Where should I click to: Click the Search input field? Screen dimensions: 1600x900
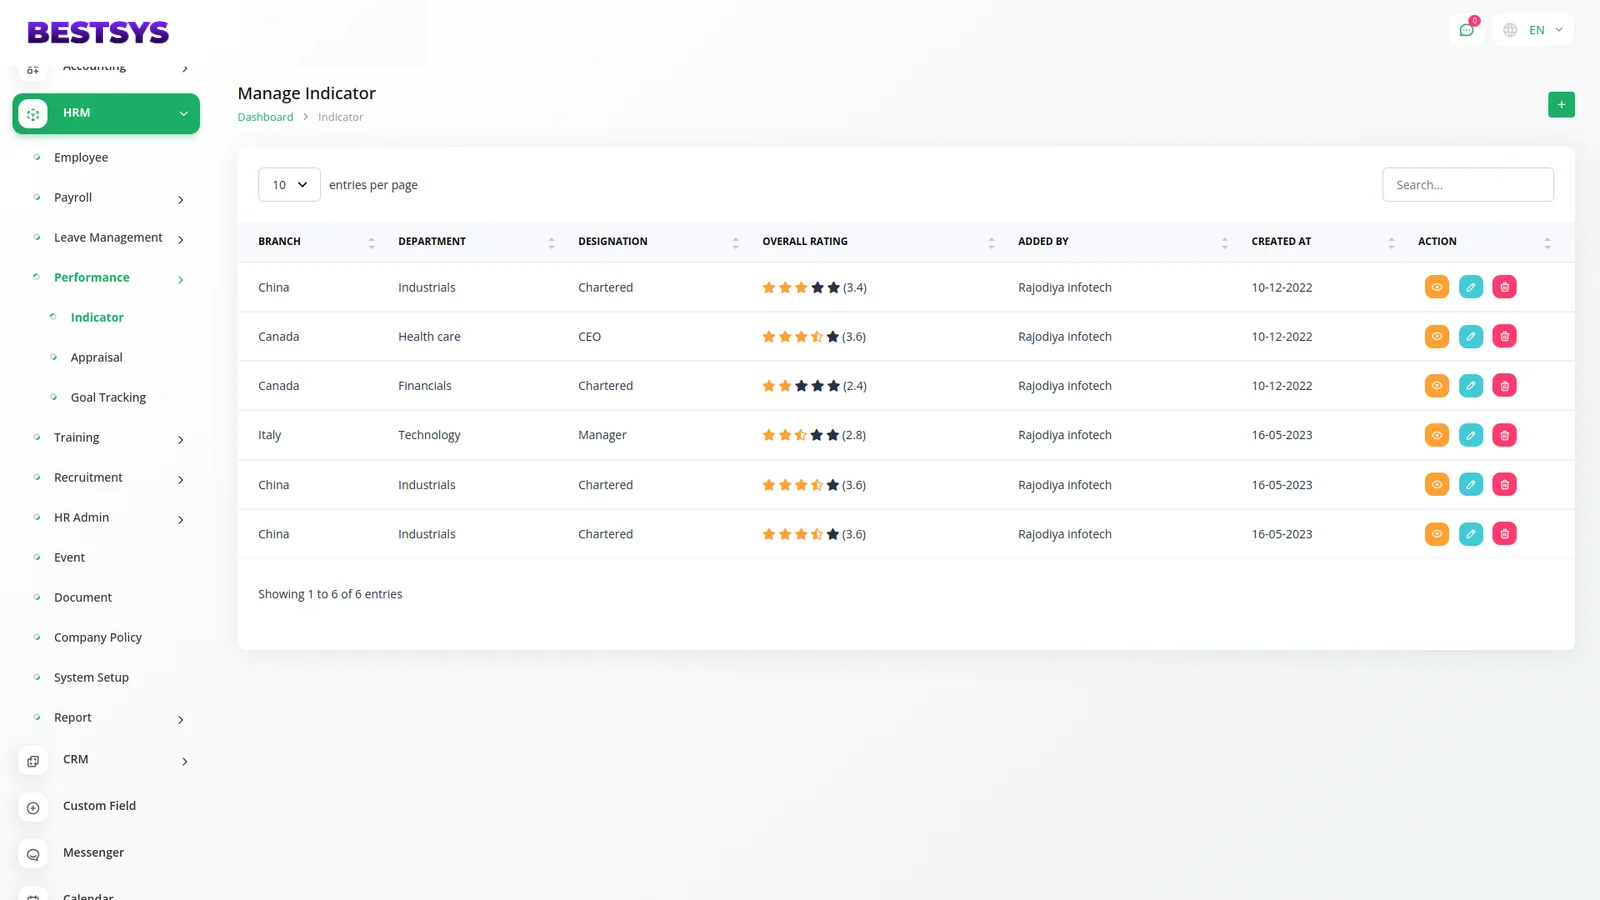point(1467,185)
